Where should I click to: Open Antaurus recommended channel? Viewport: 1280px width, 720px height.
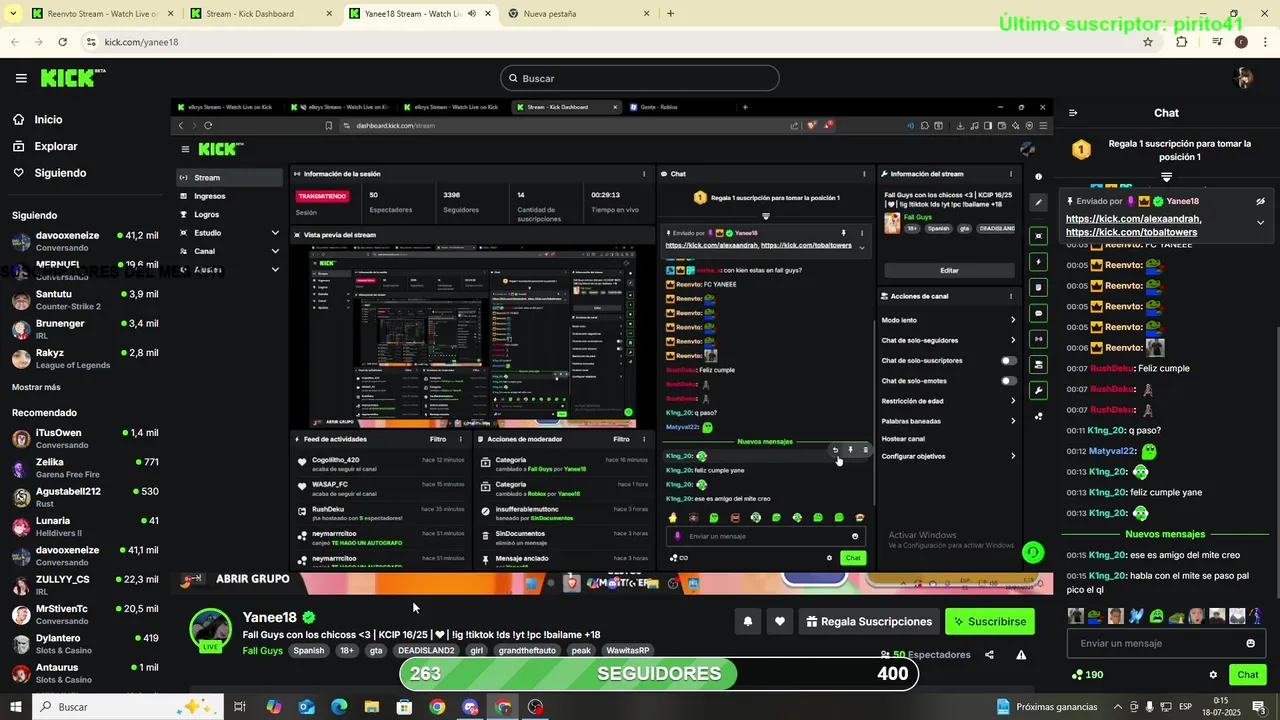tap(85, 673)
